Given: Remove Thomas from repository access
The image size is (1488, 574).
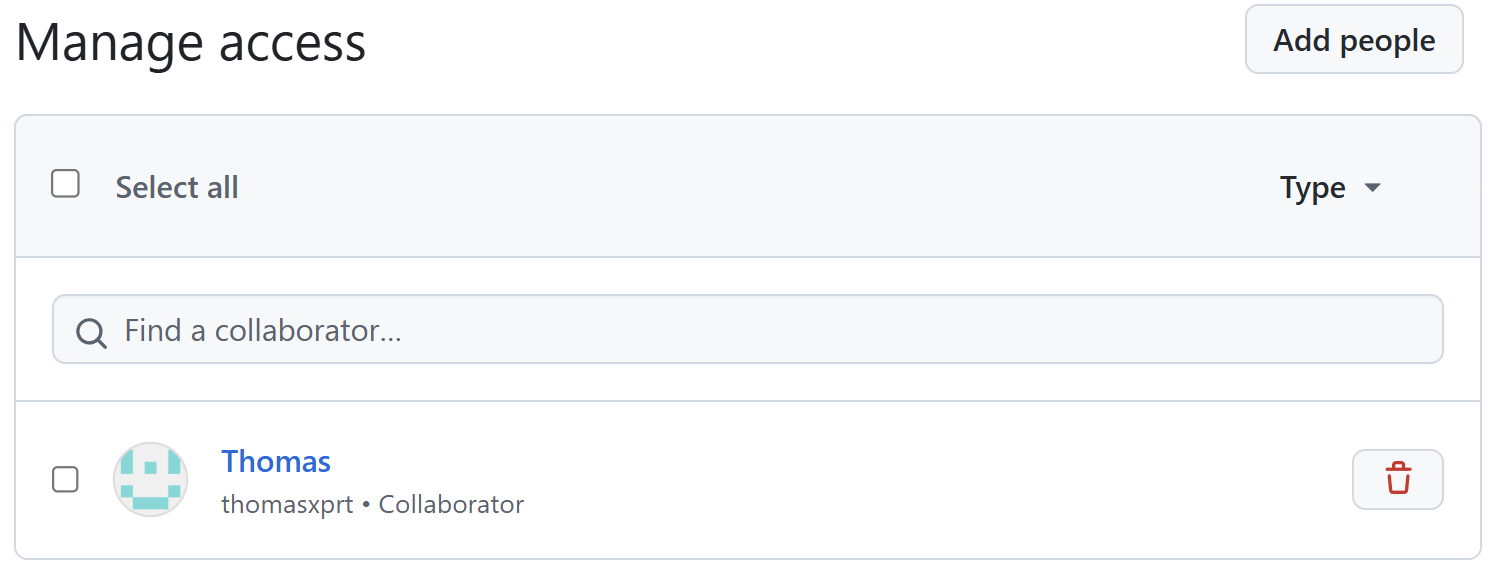Looking at the screenshot, I should tap(1397, 479).
